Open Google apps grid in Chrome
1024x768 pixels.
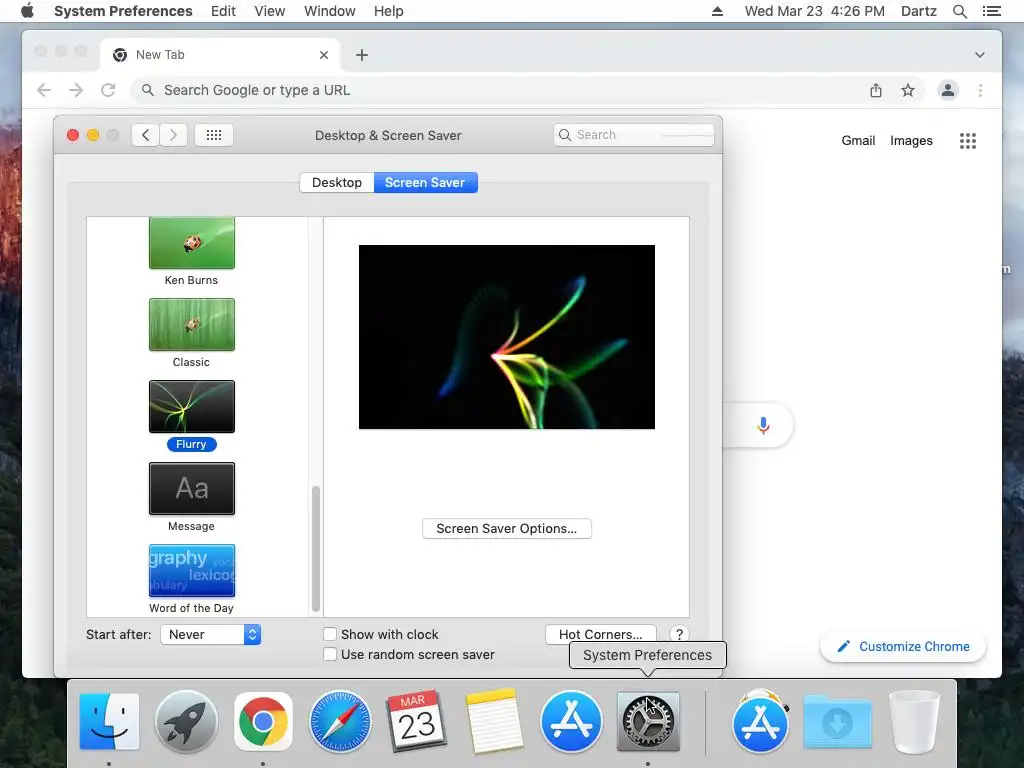[x=968, y=141]
